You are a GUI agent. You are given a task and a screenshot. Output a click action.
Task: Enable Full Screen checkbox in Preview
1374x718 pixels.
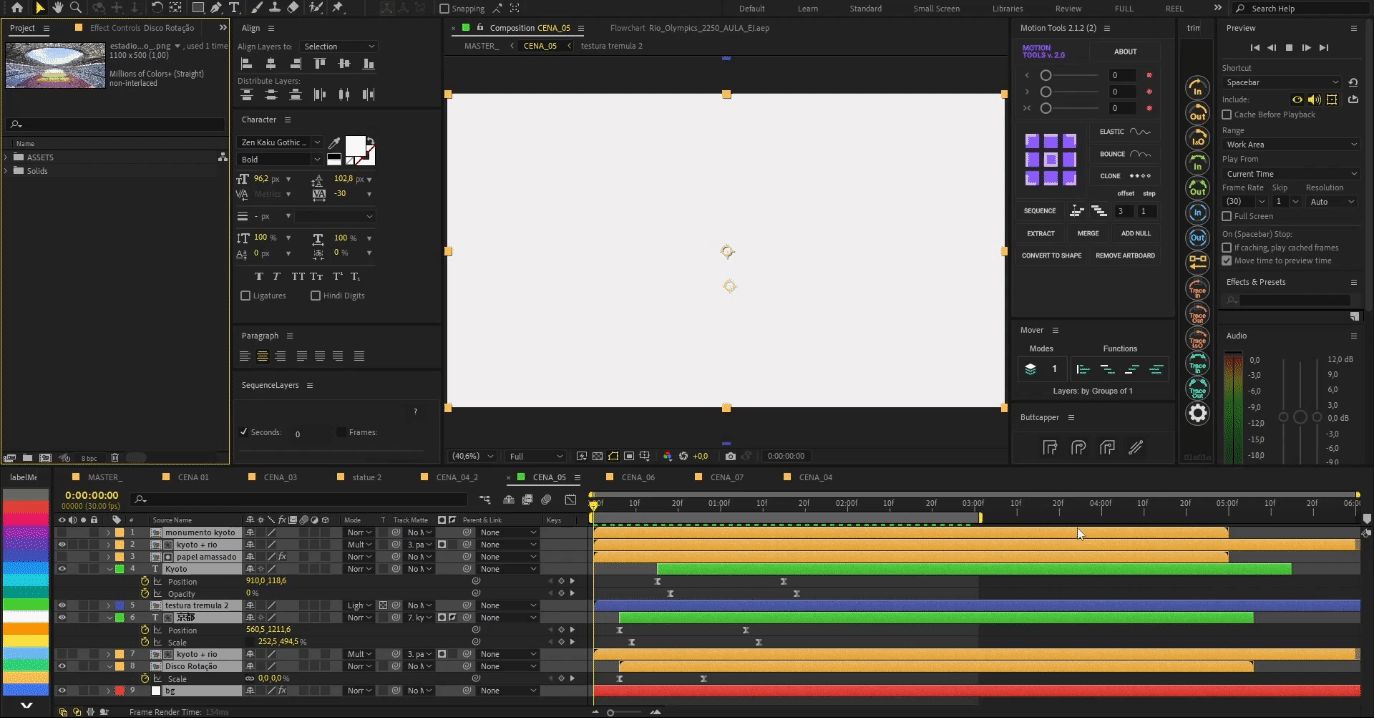1227,216
